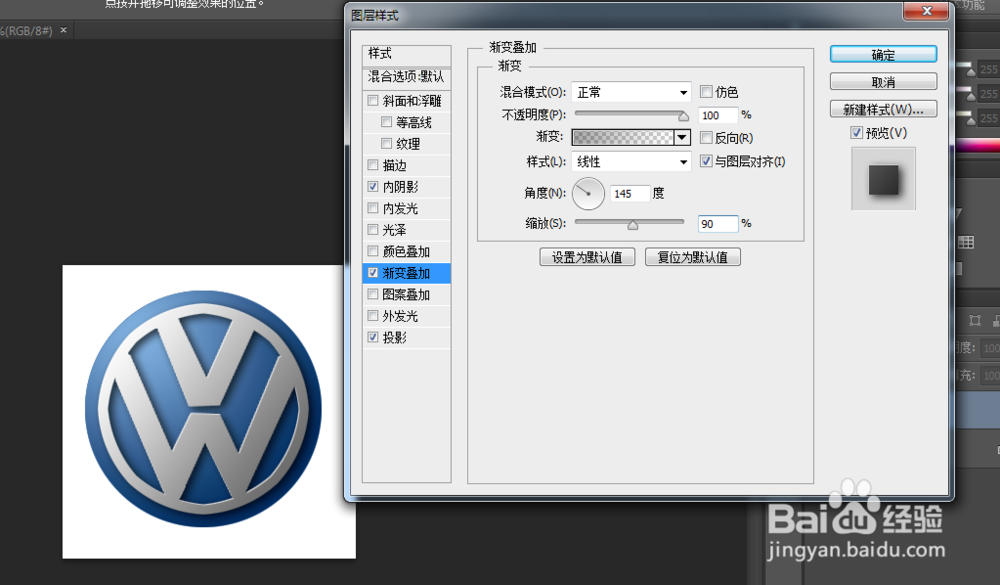Enable 反向(R) reverse checkbox
Screen dimensions: 1000x585
click(706, 138)
